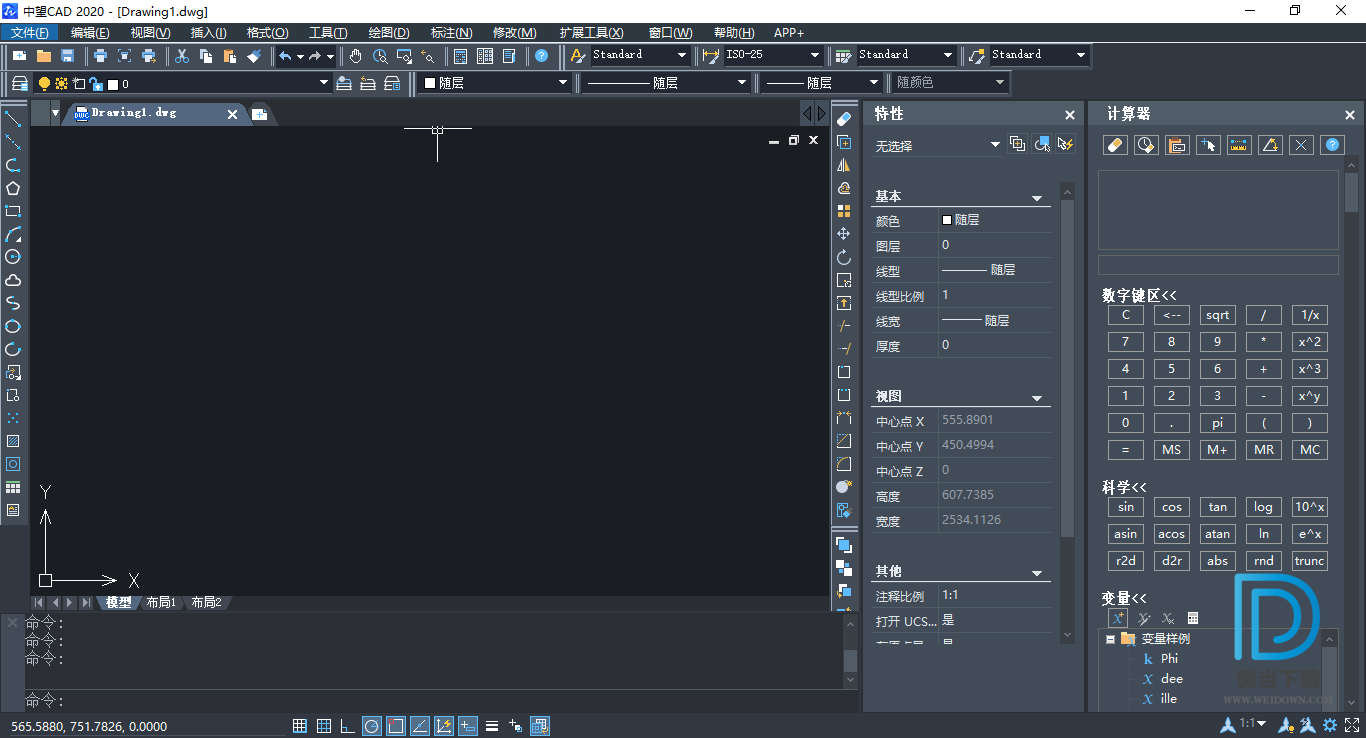Toggle Polar tracking in status bar

coord(372,726)
